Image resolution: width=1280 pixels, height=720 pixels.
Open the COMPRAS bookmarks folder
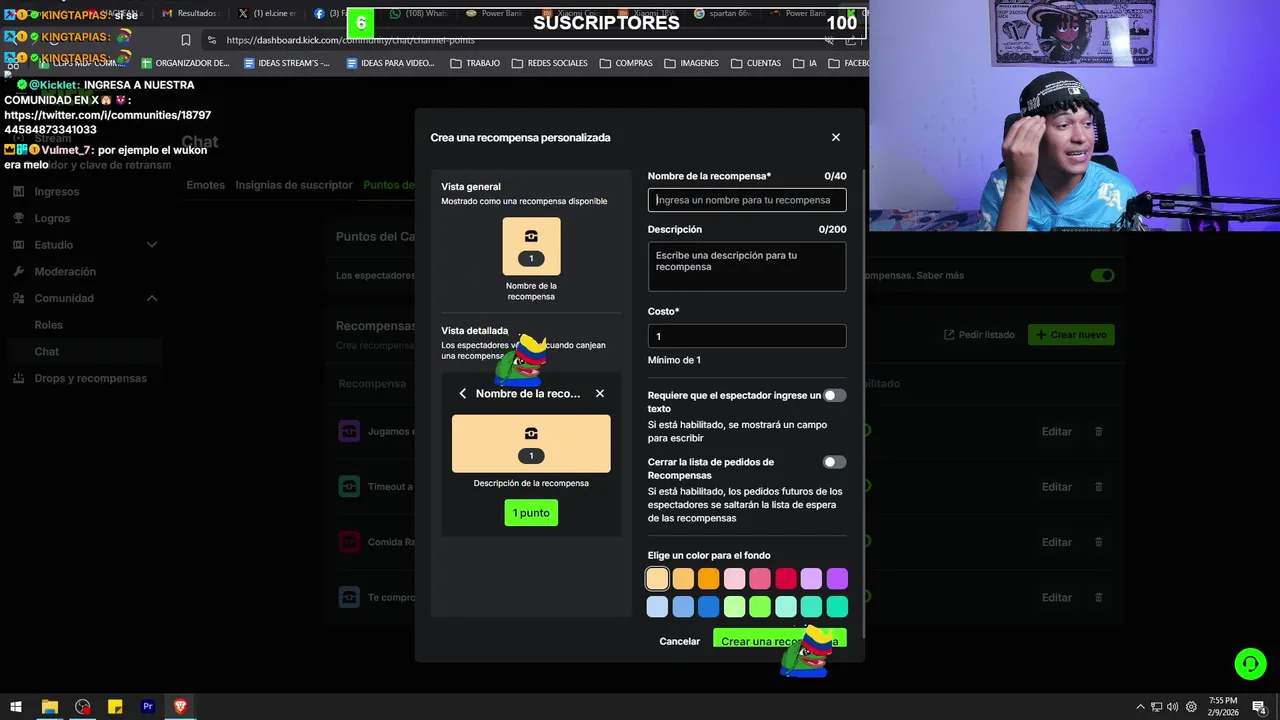[626, 63]
